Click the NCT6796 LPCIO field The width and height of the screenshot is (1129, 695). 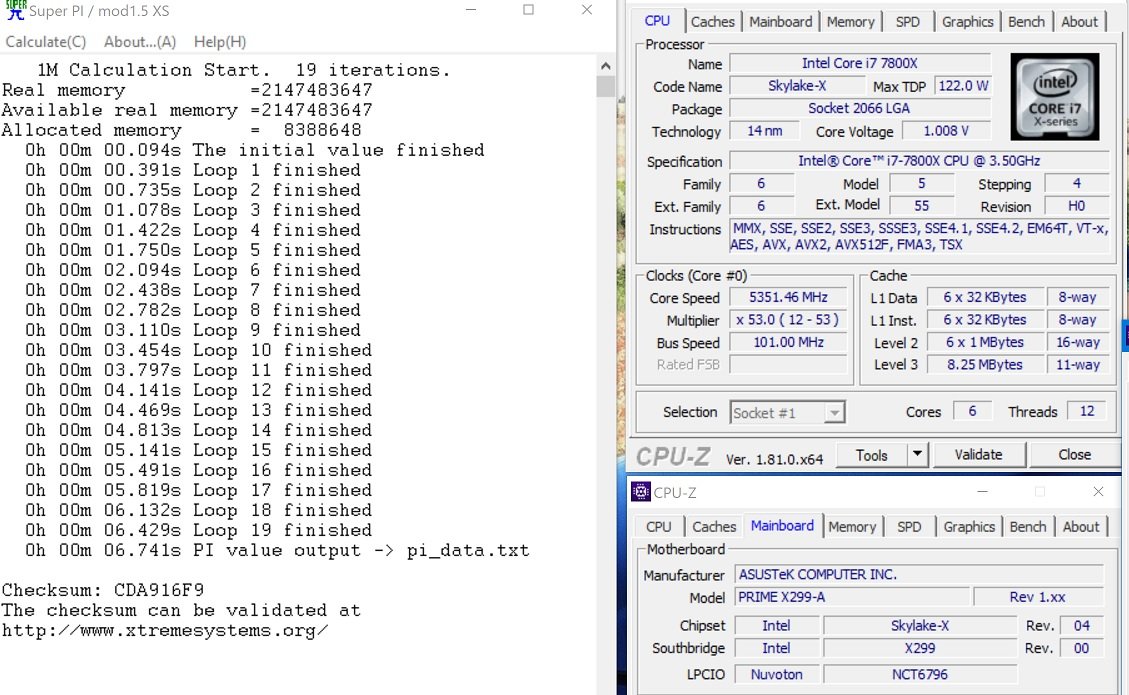(x=919, y=675)
